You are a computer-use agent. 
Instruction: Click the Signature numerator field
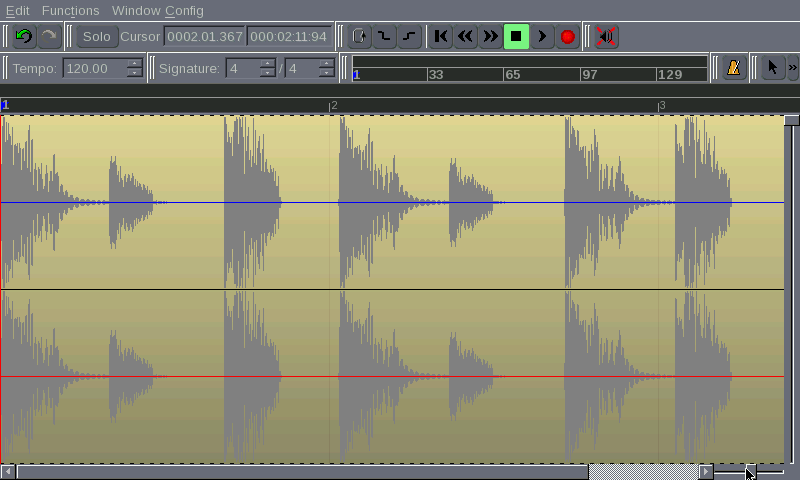242,68
